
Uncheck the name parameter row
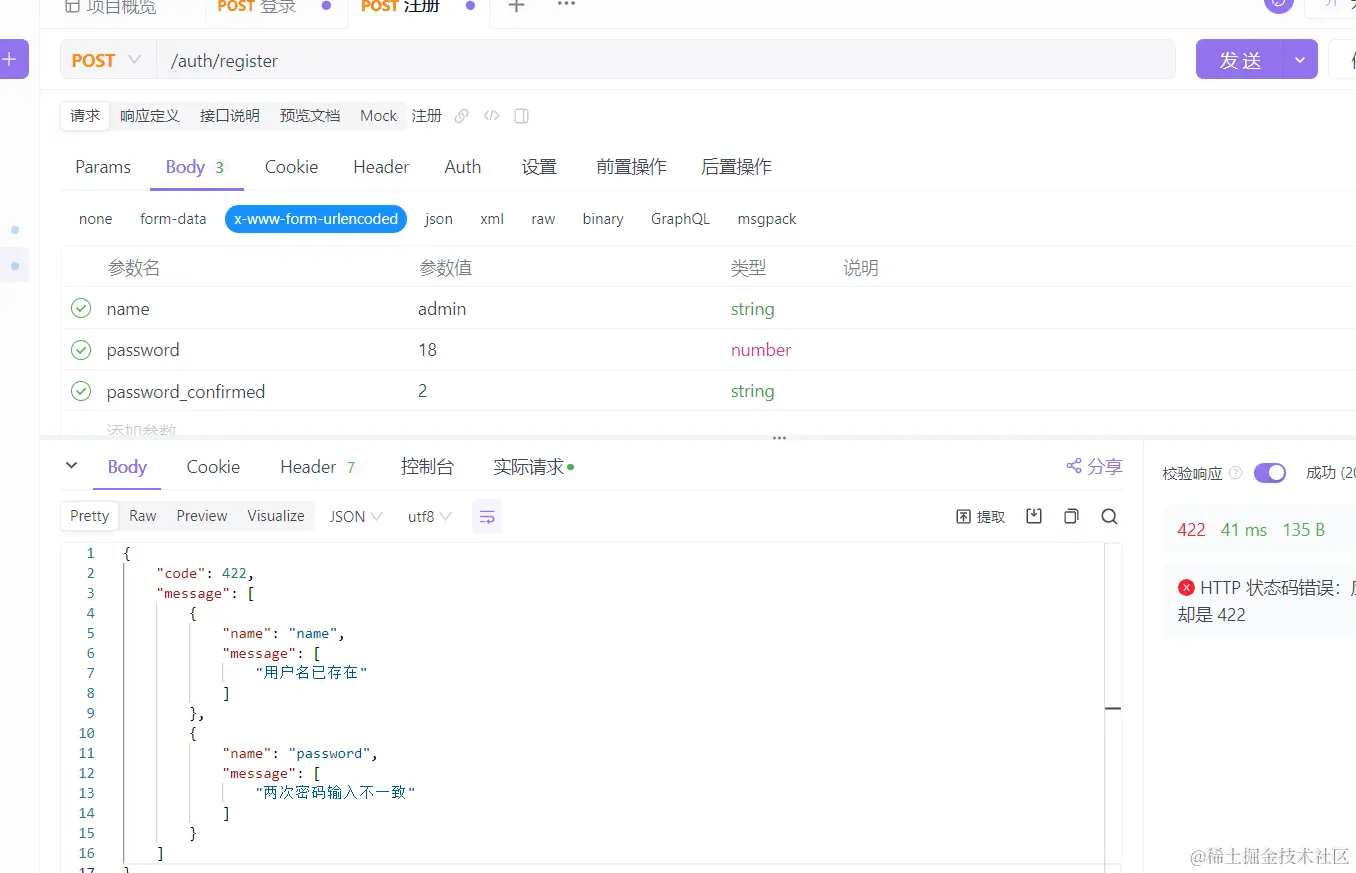(81, 309)
